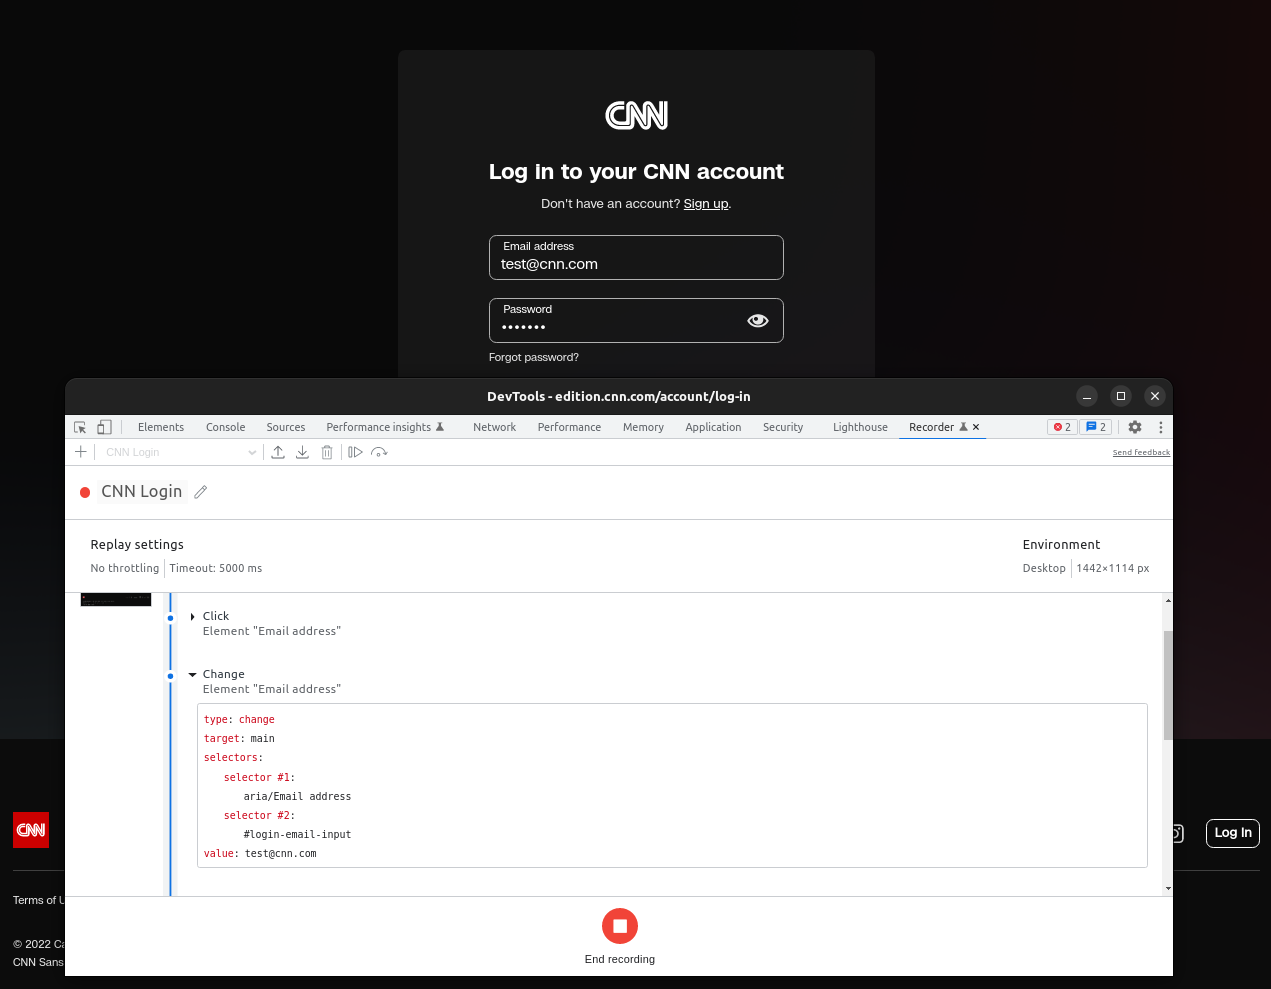
Task: Close the DevTools window
Action: [x=1155, y=396]
